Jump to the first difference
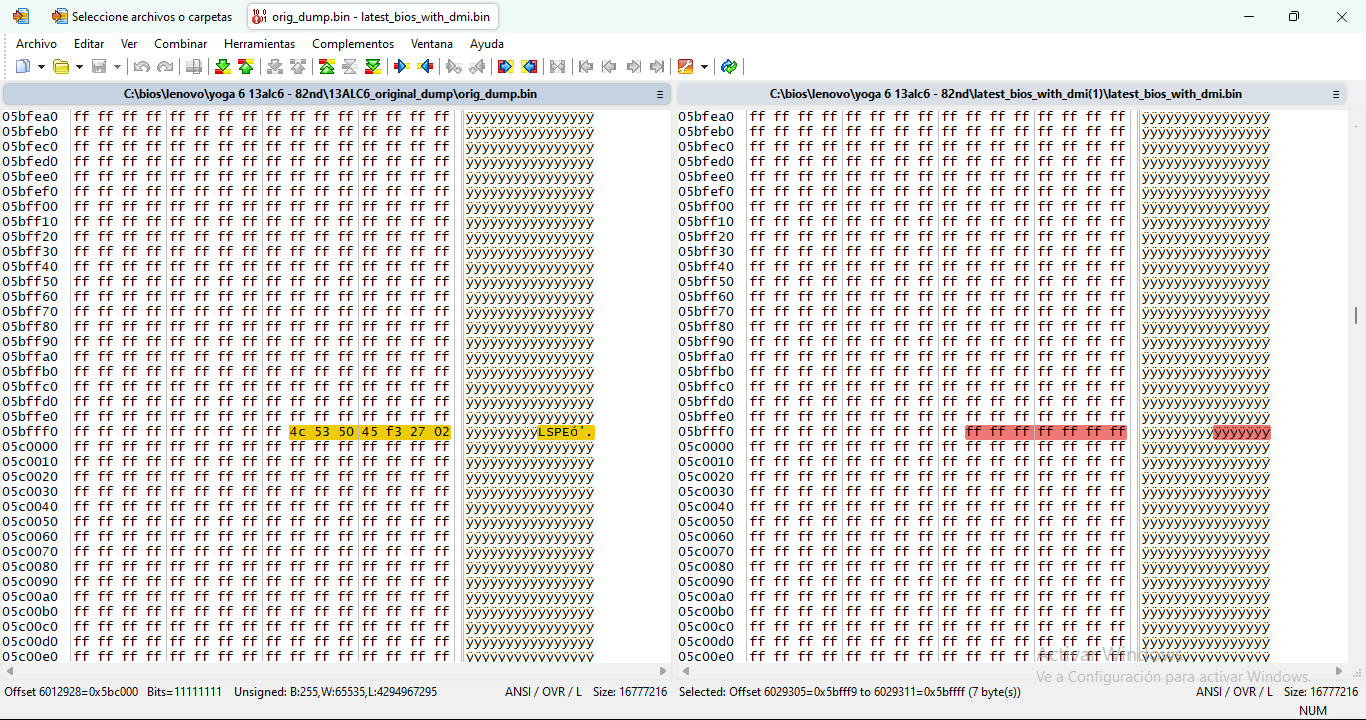 (x=326, y=67)
